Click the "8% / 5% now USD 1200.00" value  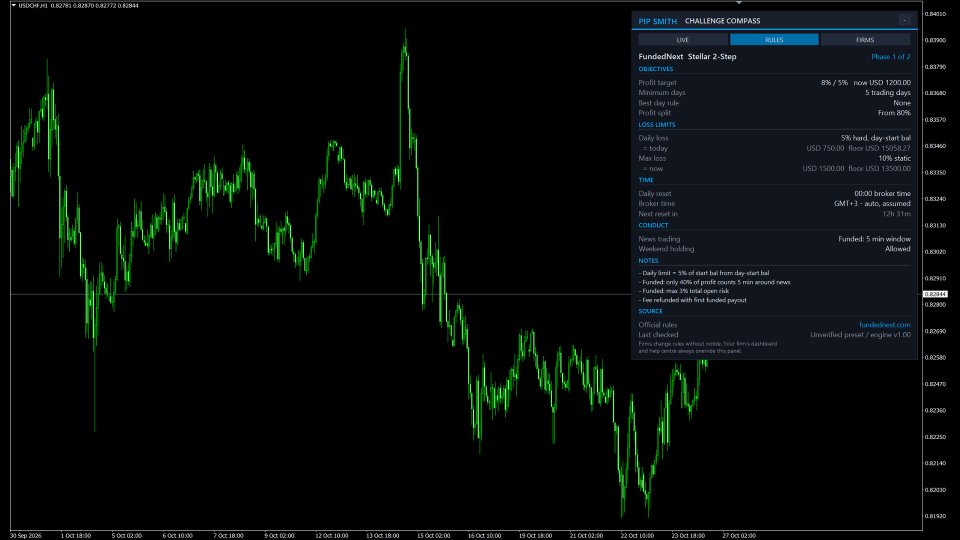[x=866, y=83]
